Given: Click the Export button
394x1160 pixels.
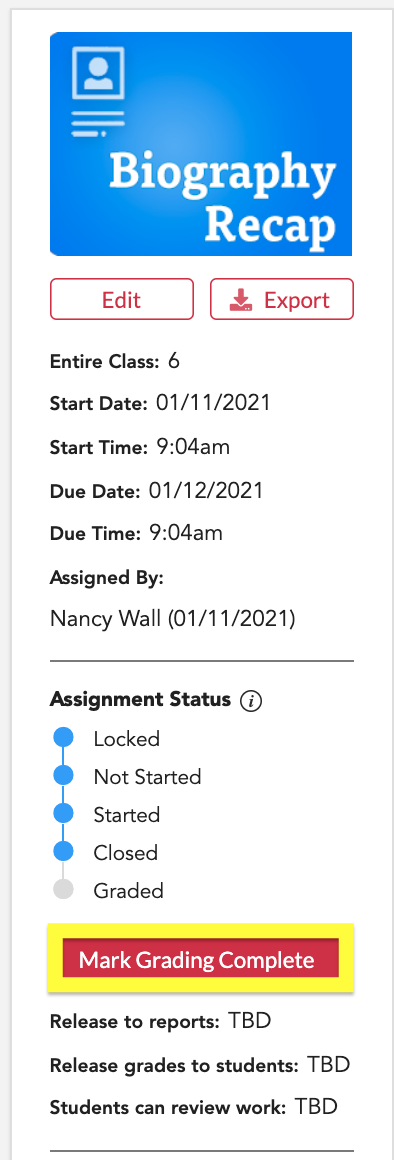Looking at the screenshot, I should 282,299.
